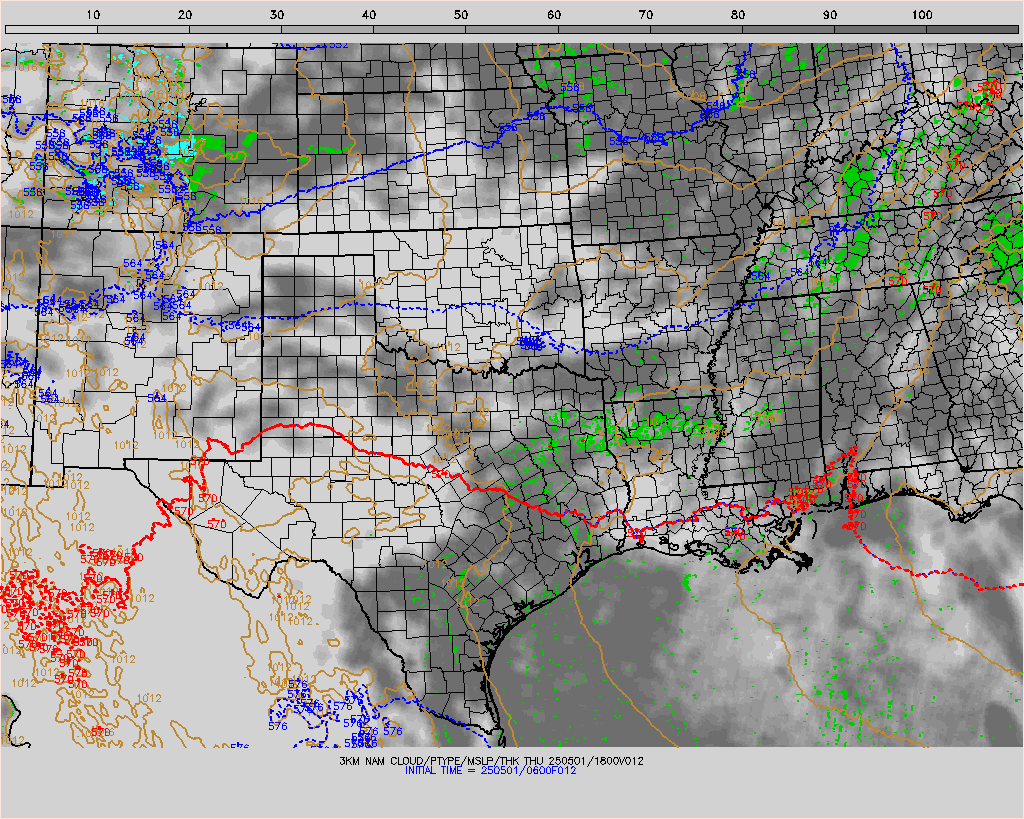
Task: Select scale swatch between 30 and 40
Action: click(x=328, y=29)
